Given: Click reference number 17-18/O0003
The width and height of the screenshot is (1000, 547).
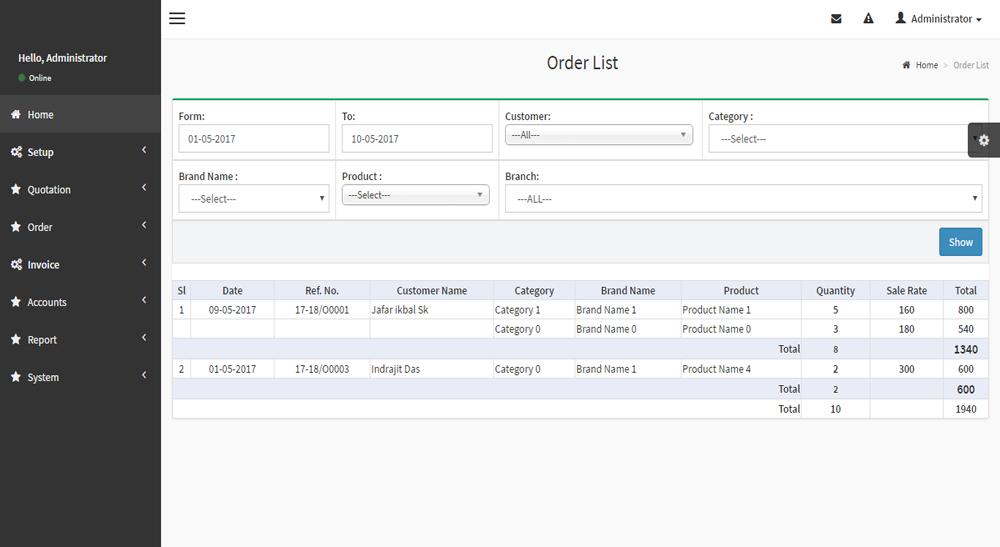Looking at the screenshot, I should [322, 369].
